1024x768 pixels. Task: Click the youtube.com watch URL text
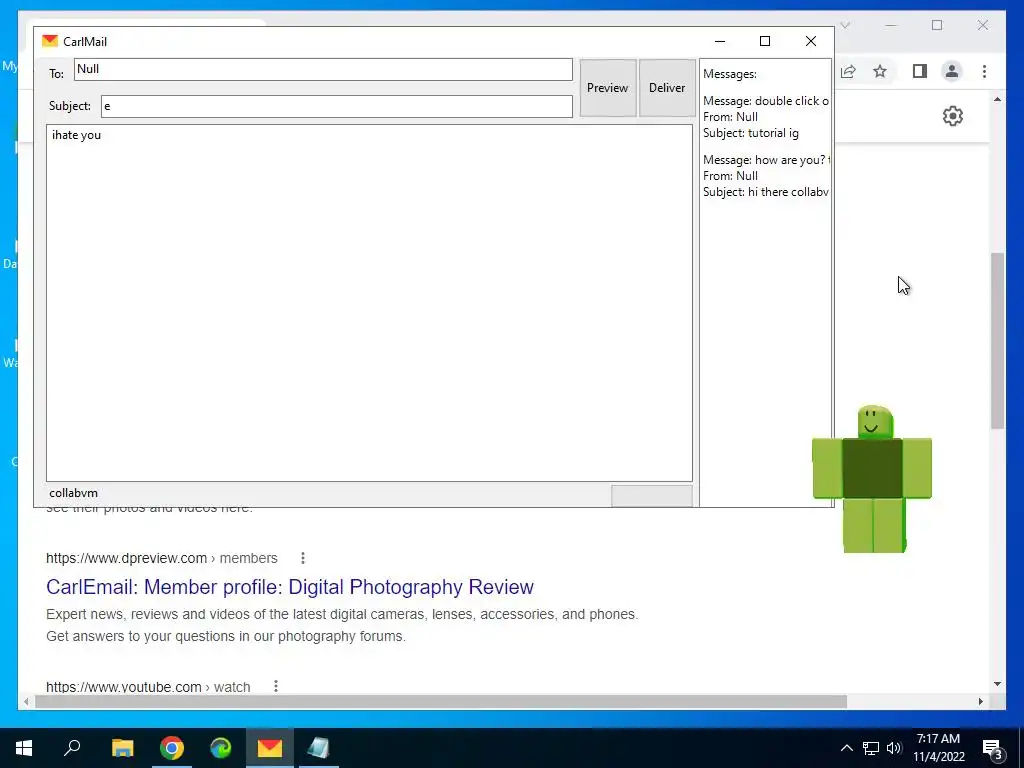(148, 686)
